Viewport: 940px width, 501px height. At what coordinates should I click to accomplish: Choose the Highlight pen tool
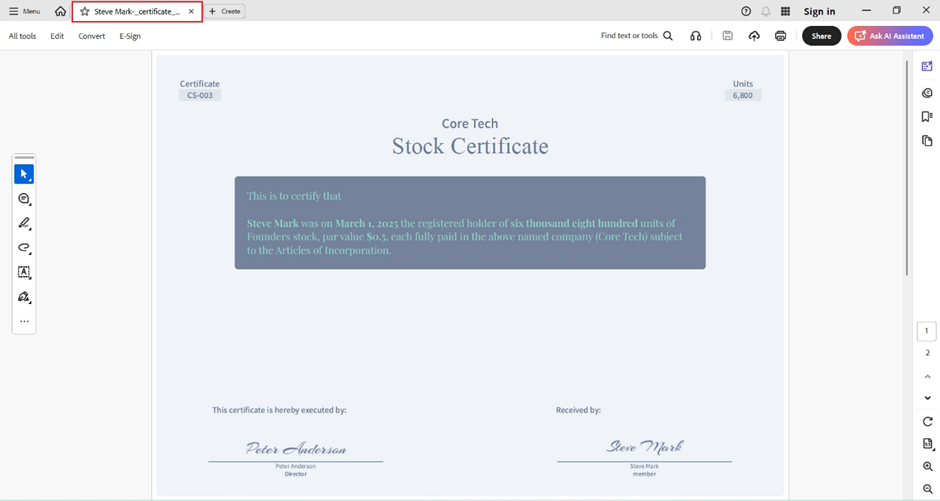24,224
